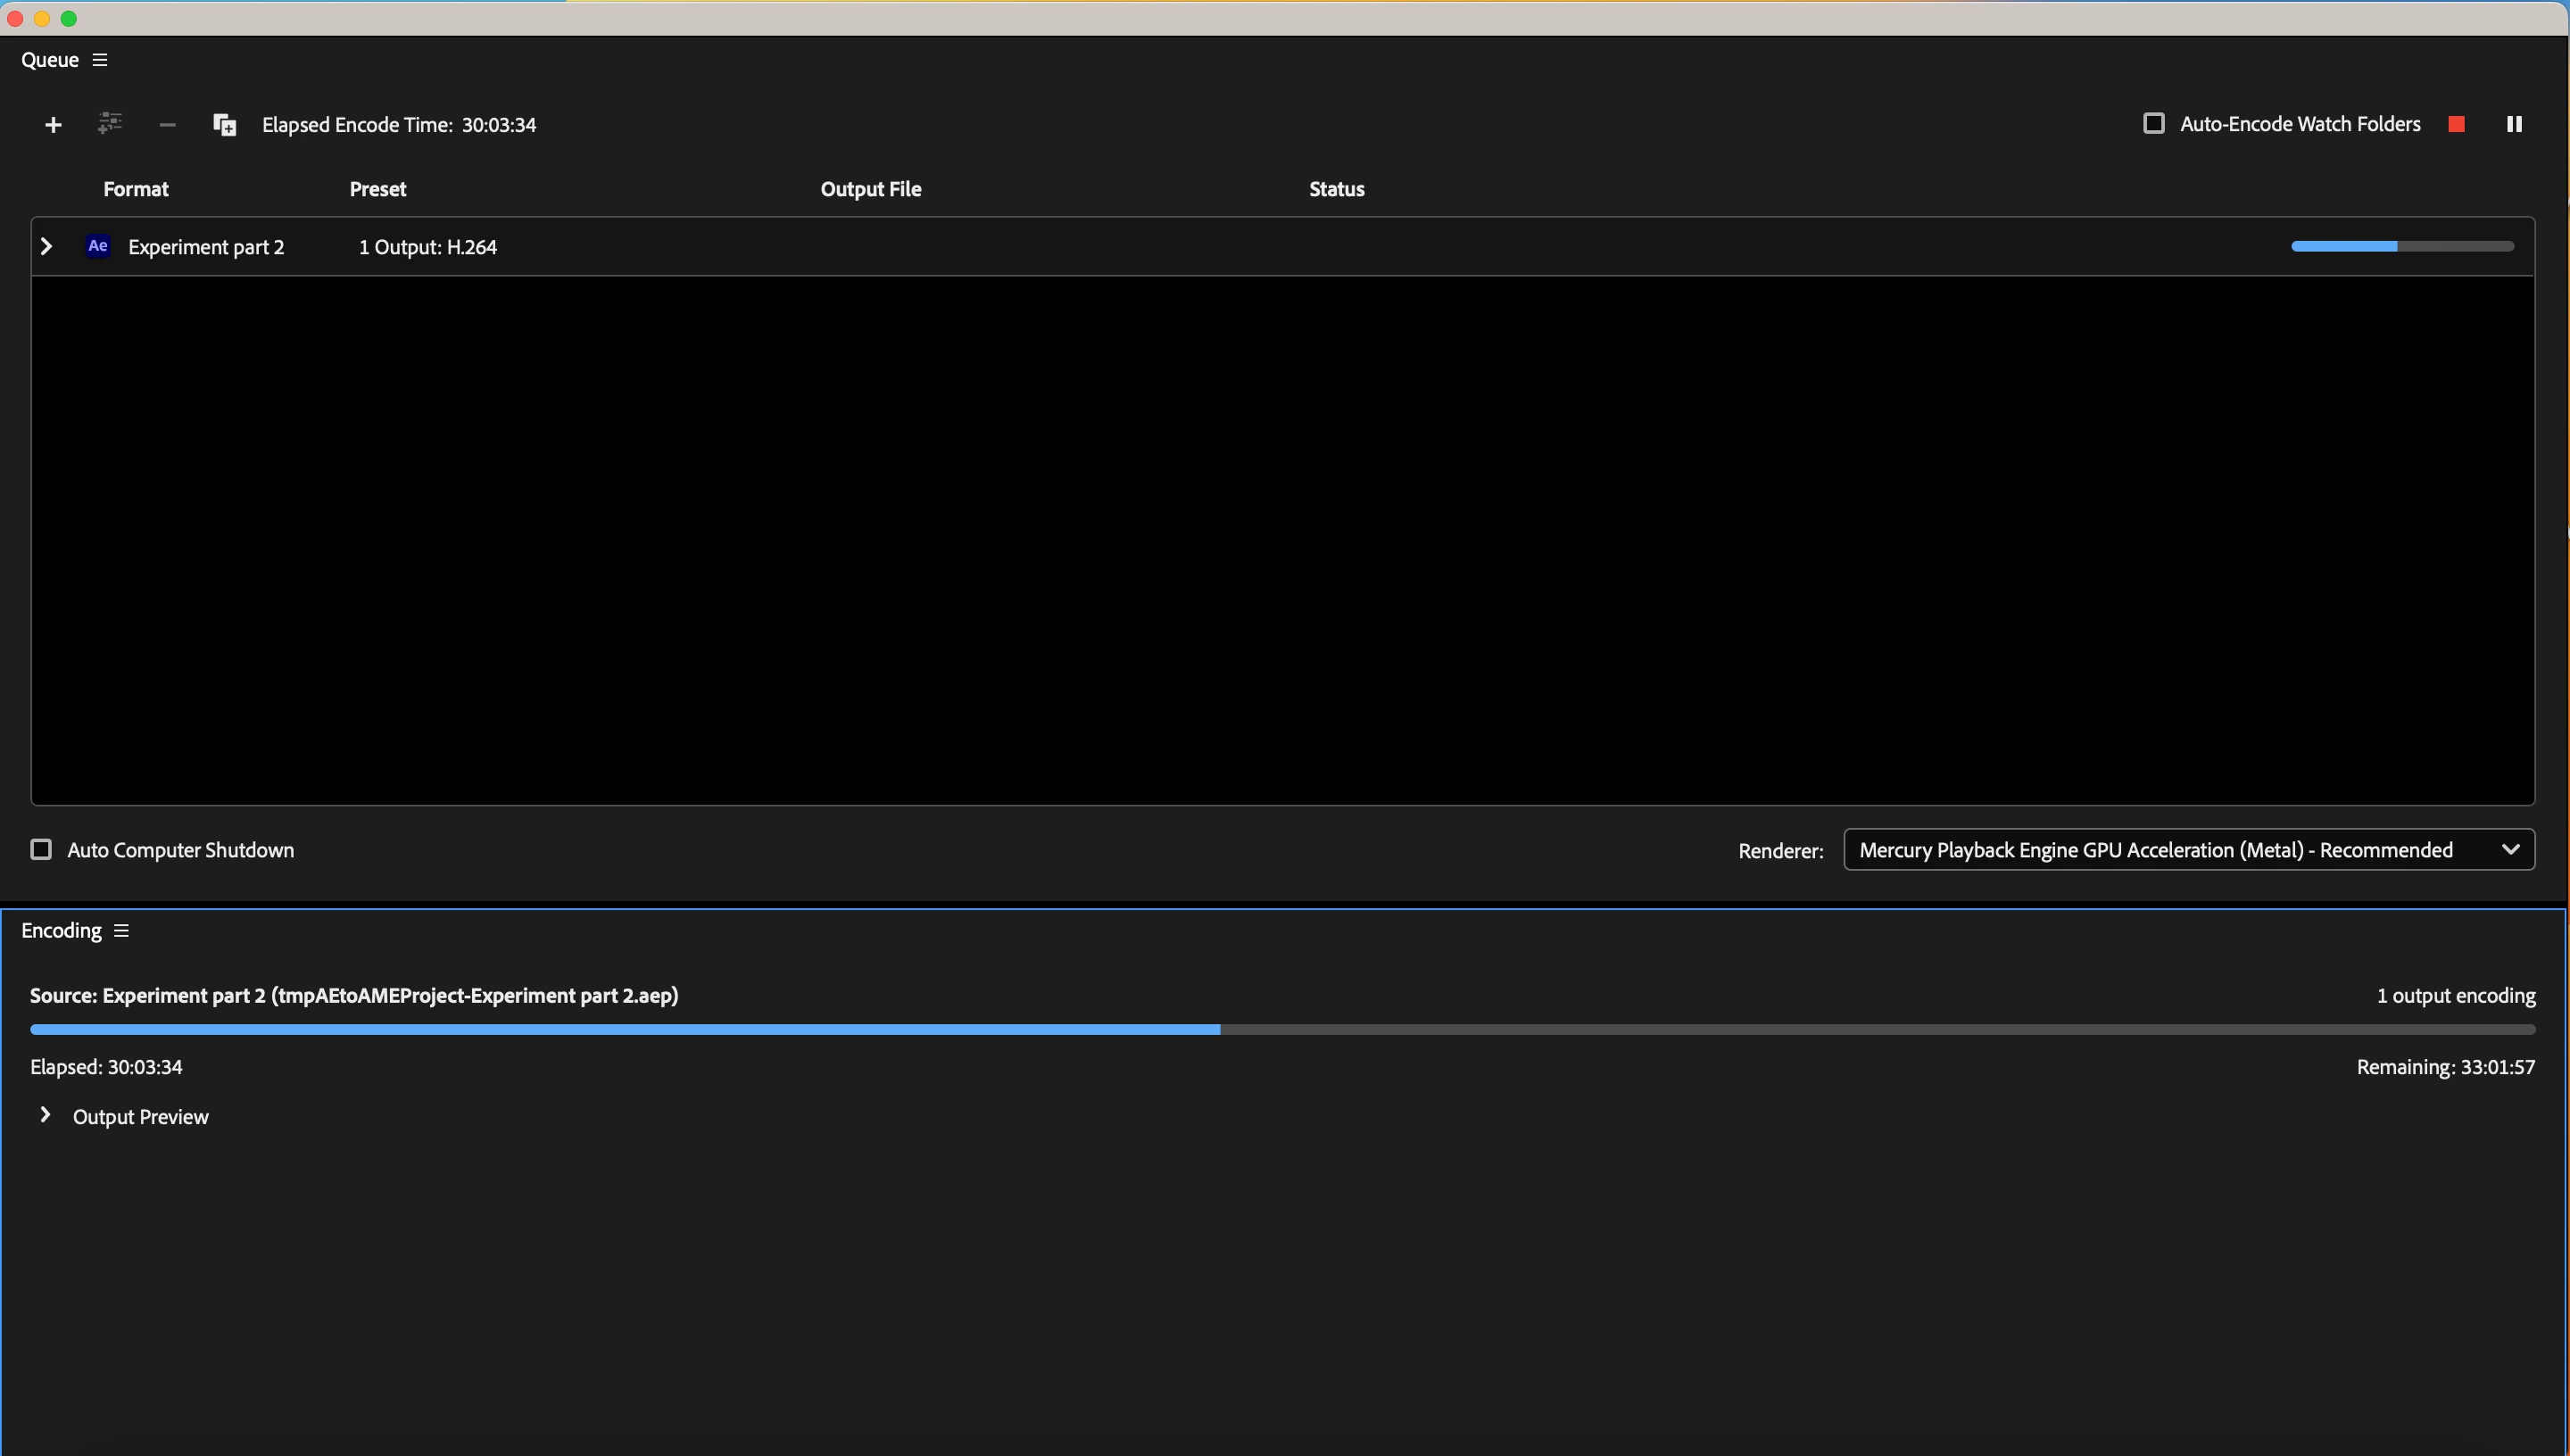The width and height of the screenshot is (2570, 1456).
Task: Pause the encoding queue
Action: click(x=2513, y=124)
